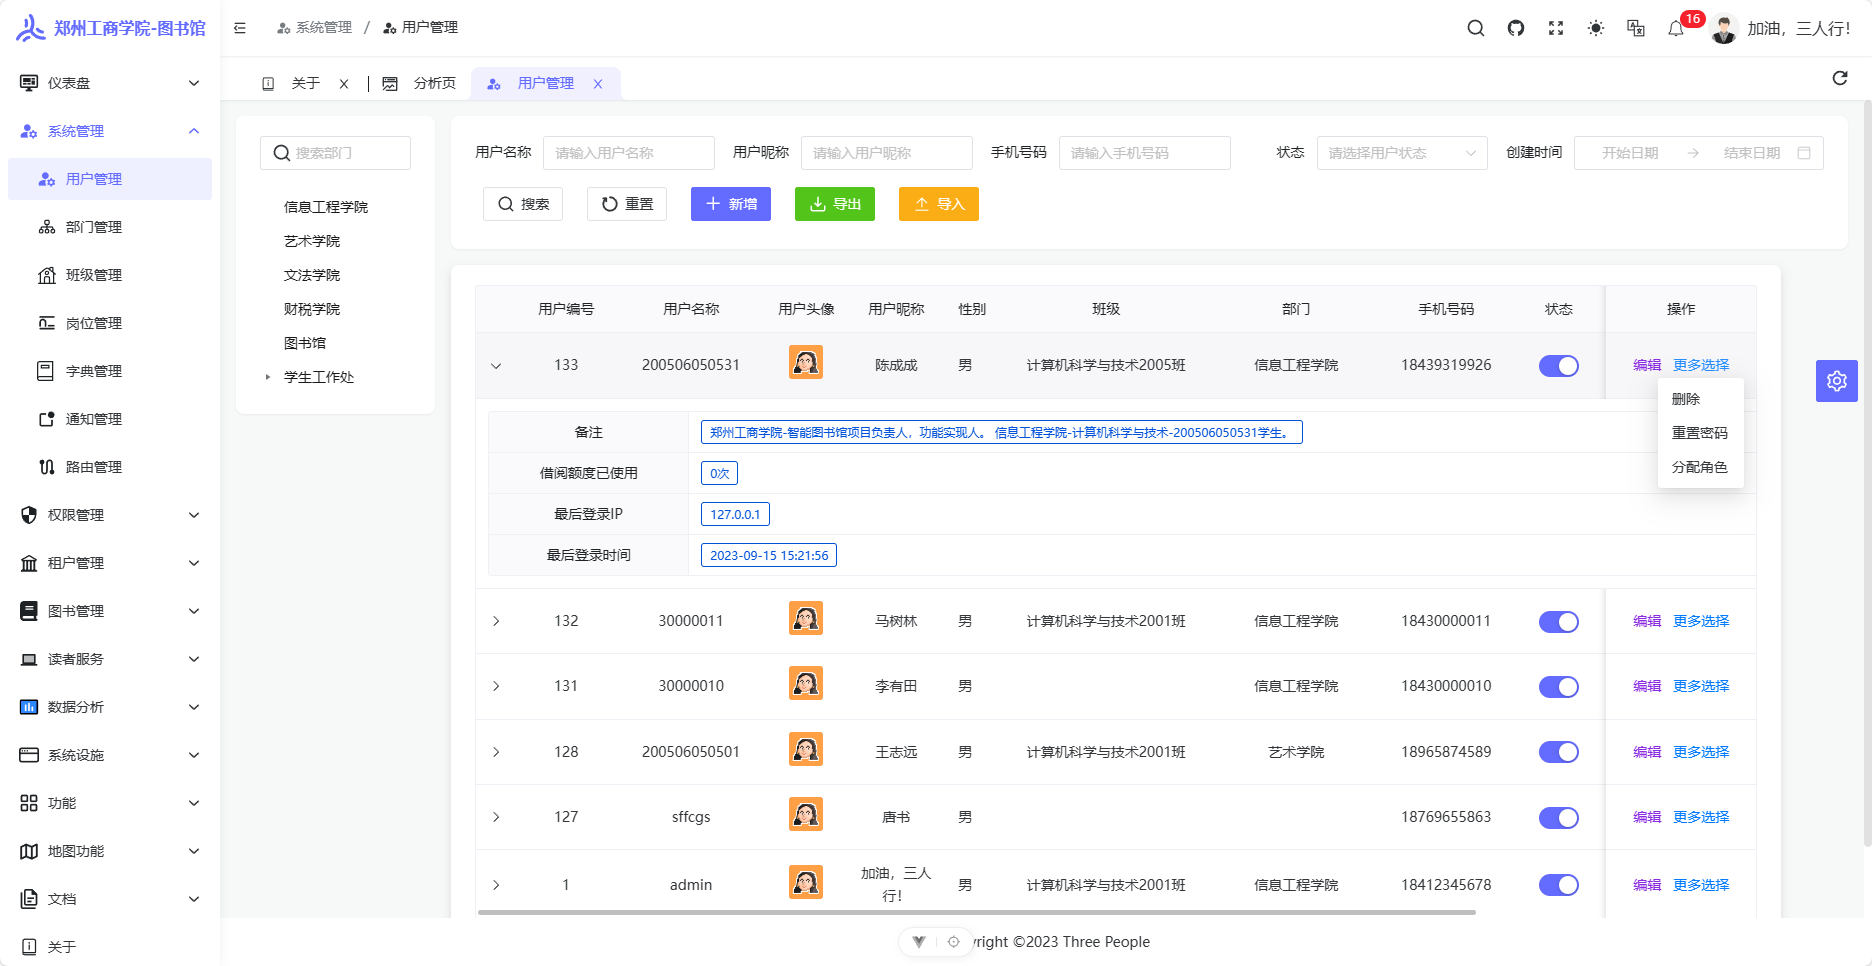Click 更多选择 link for user 128
The height and width of the screenshot is (966, 1872).
pyautogui.click(x=1701, y=752)
